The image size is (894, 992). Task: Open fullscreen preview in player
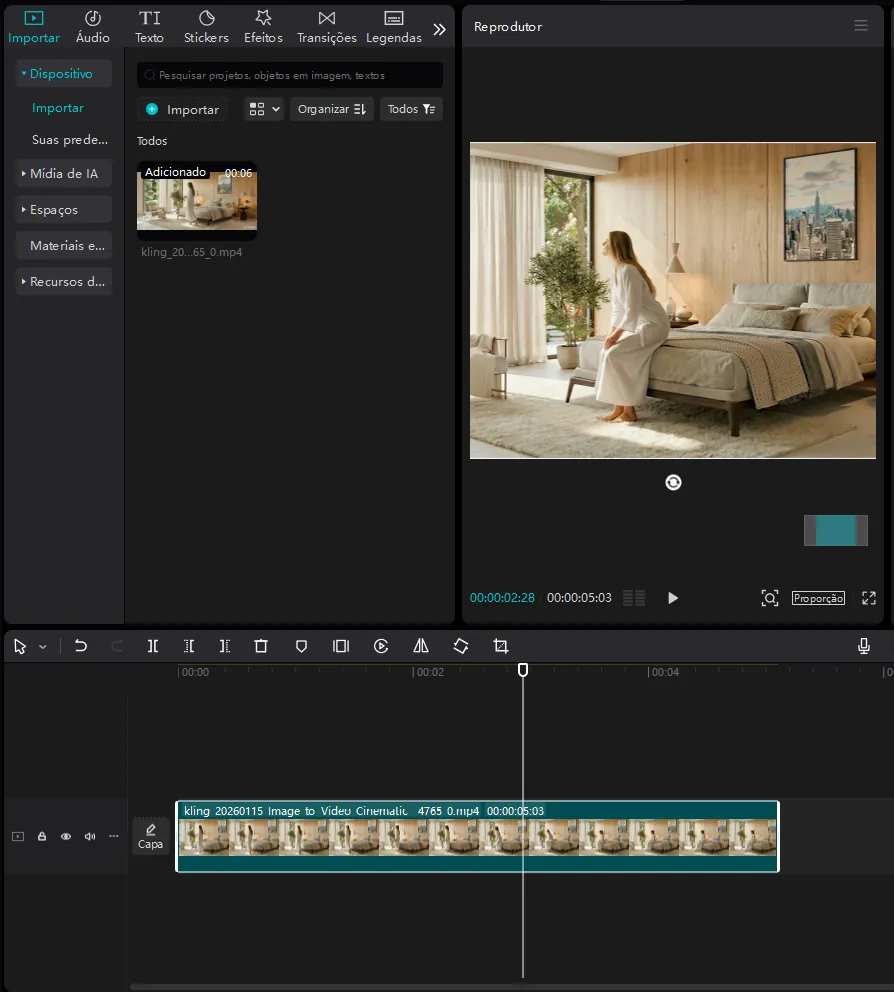coord(868,598)
